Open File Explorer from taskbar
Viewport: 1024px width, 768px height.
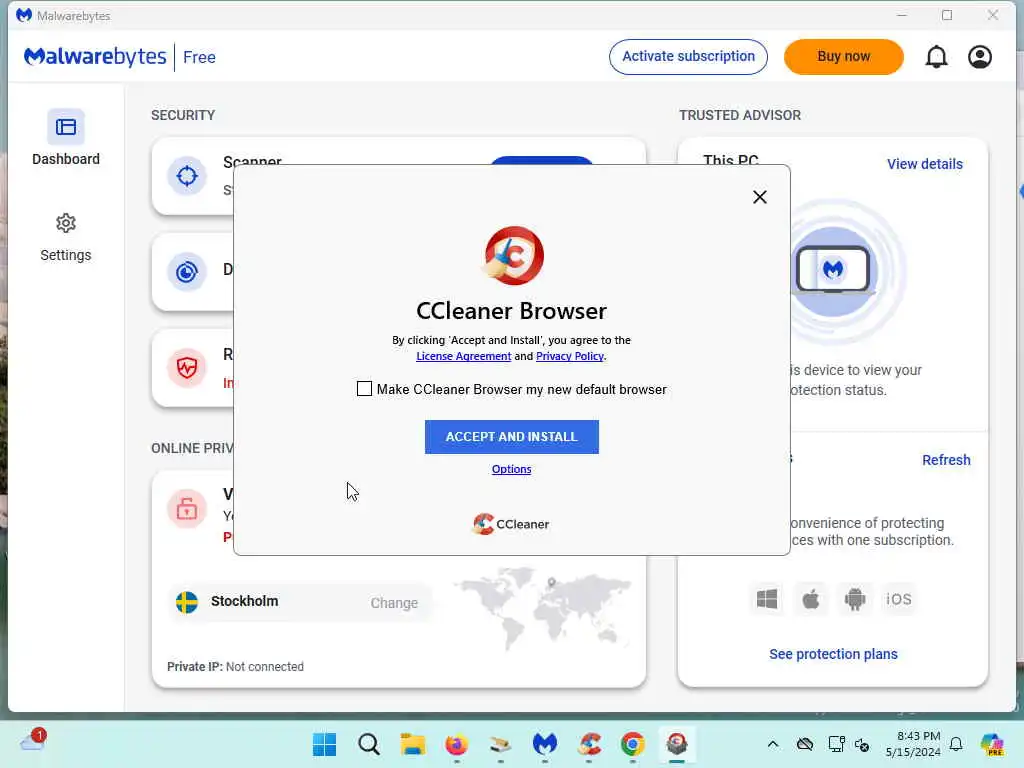(413, 744)
